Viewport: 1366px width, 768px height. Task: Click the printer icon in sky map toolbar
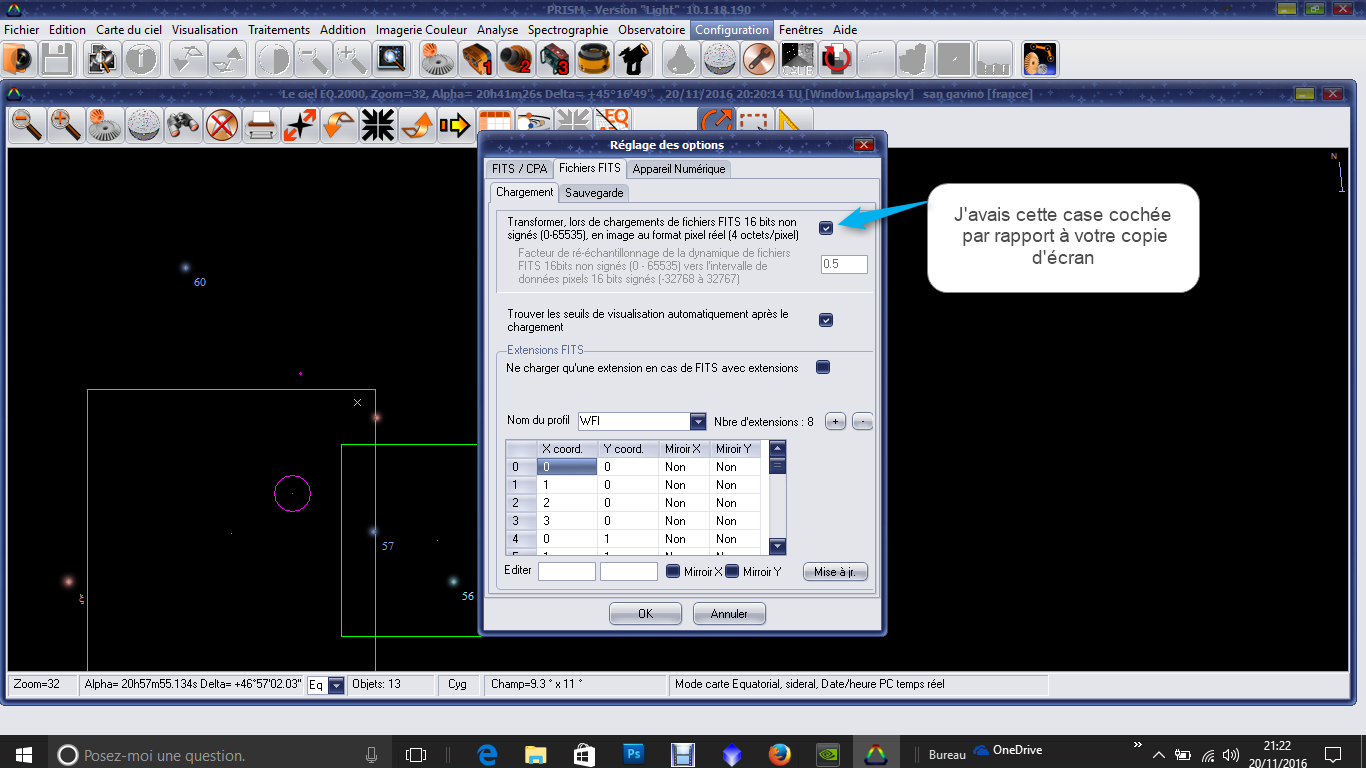(x=261, y=126)
